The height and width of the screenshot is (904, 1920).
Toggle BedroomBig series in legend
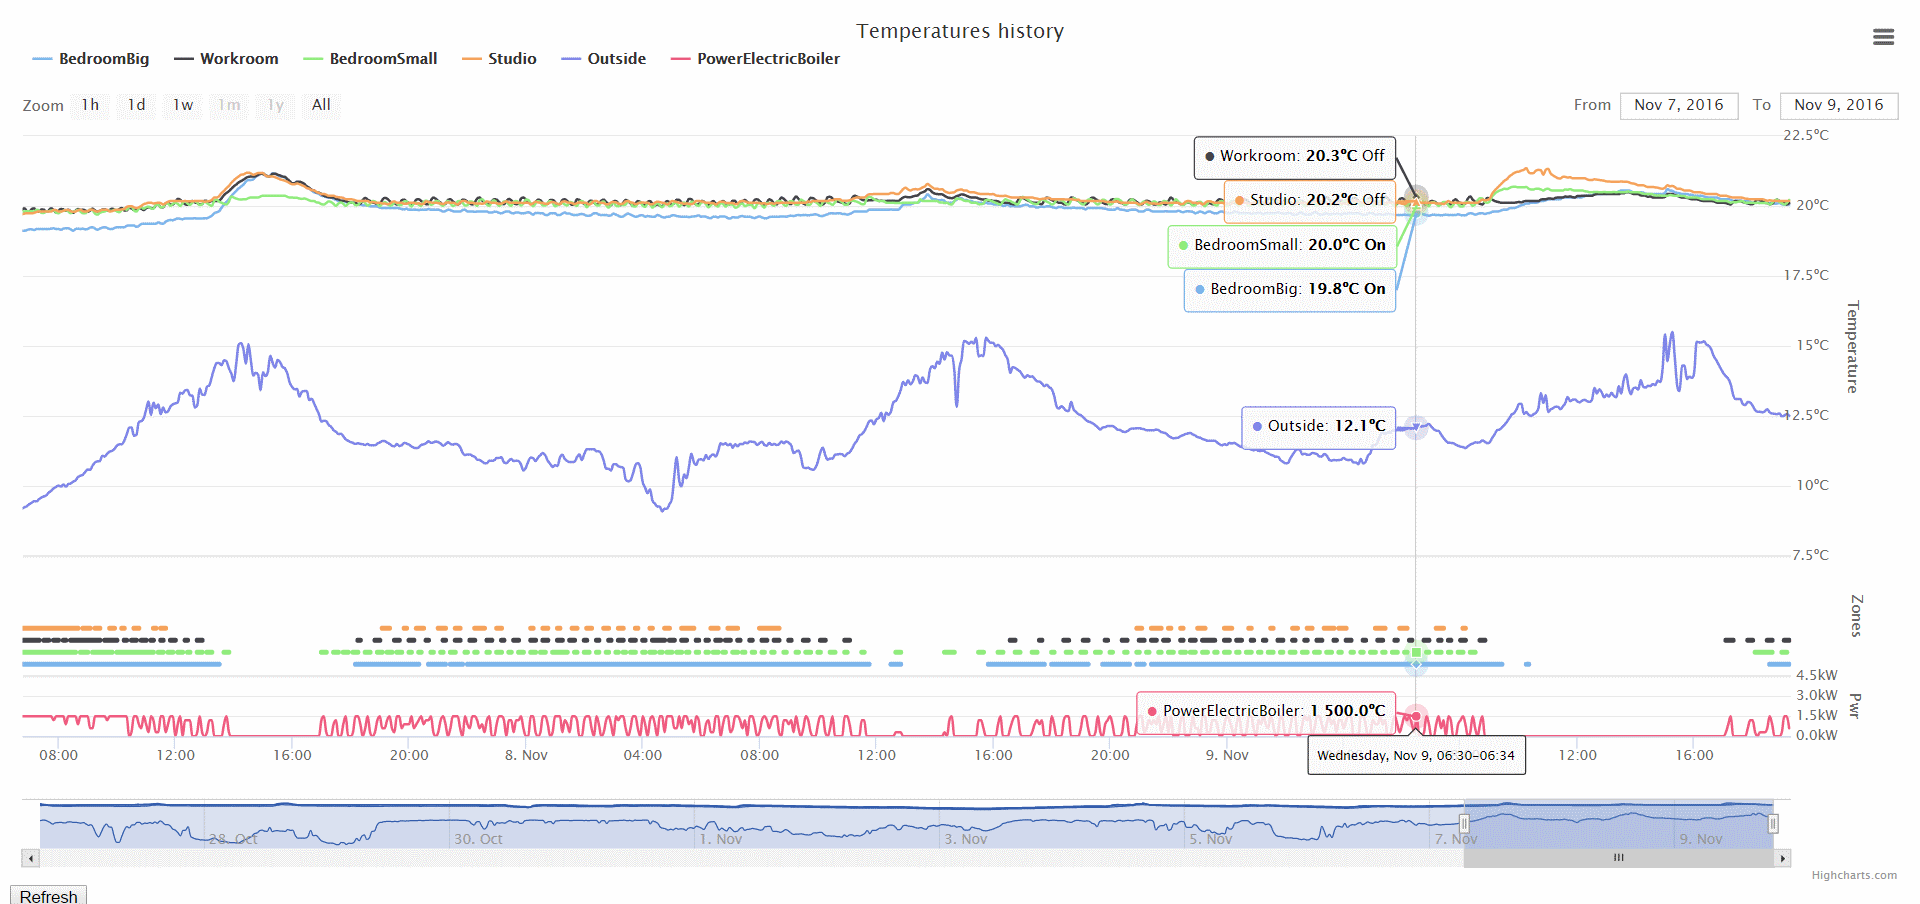91,59
